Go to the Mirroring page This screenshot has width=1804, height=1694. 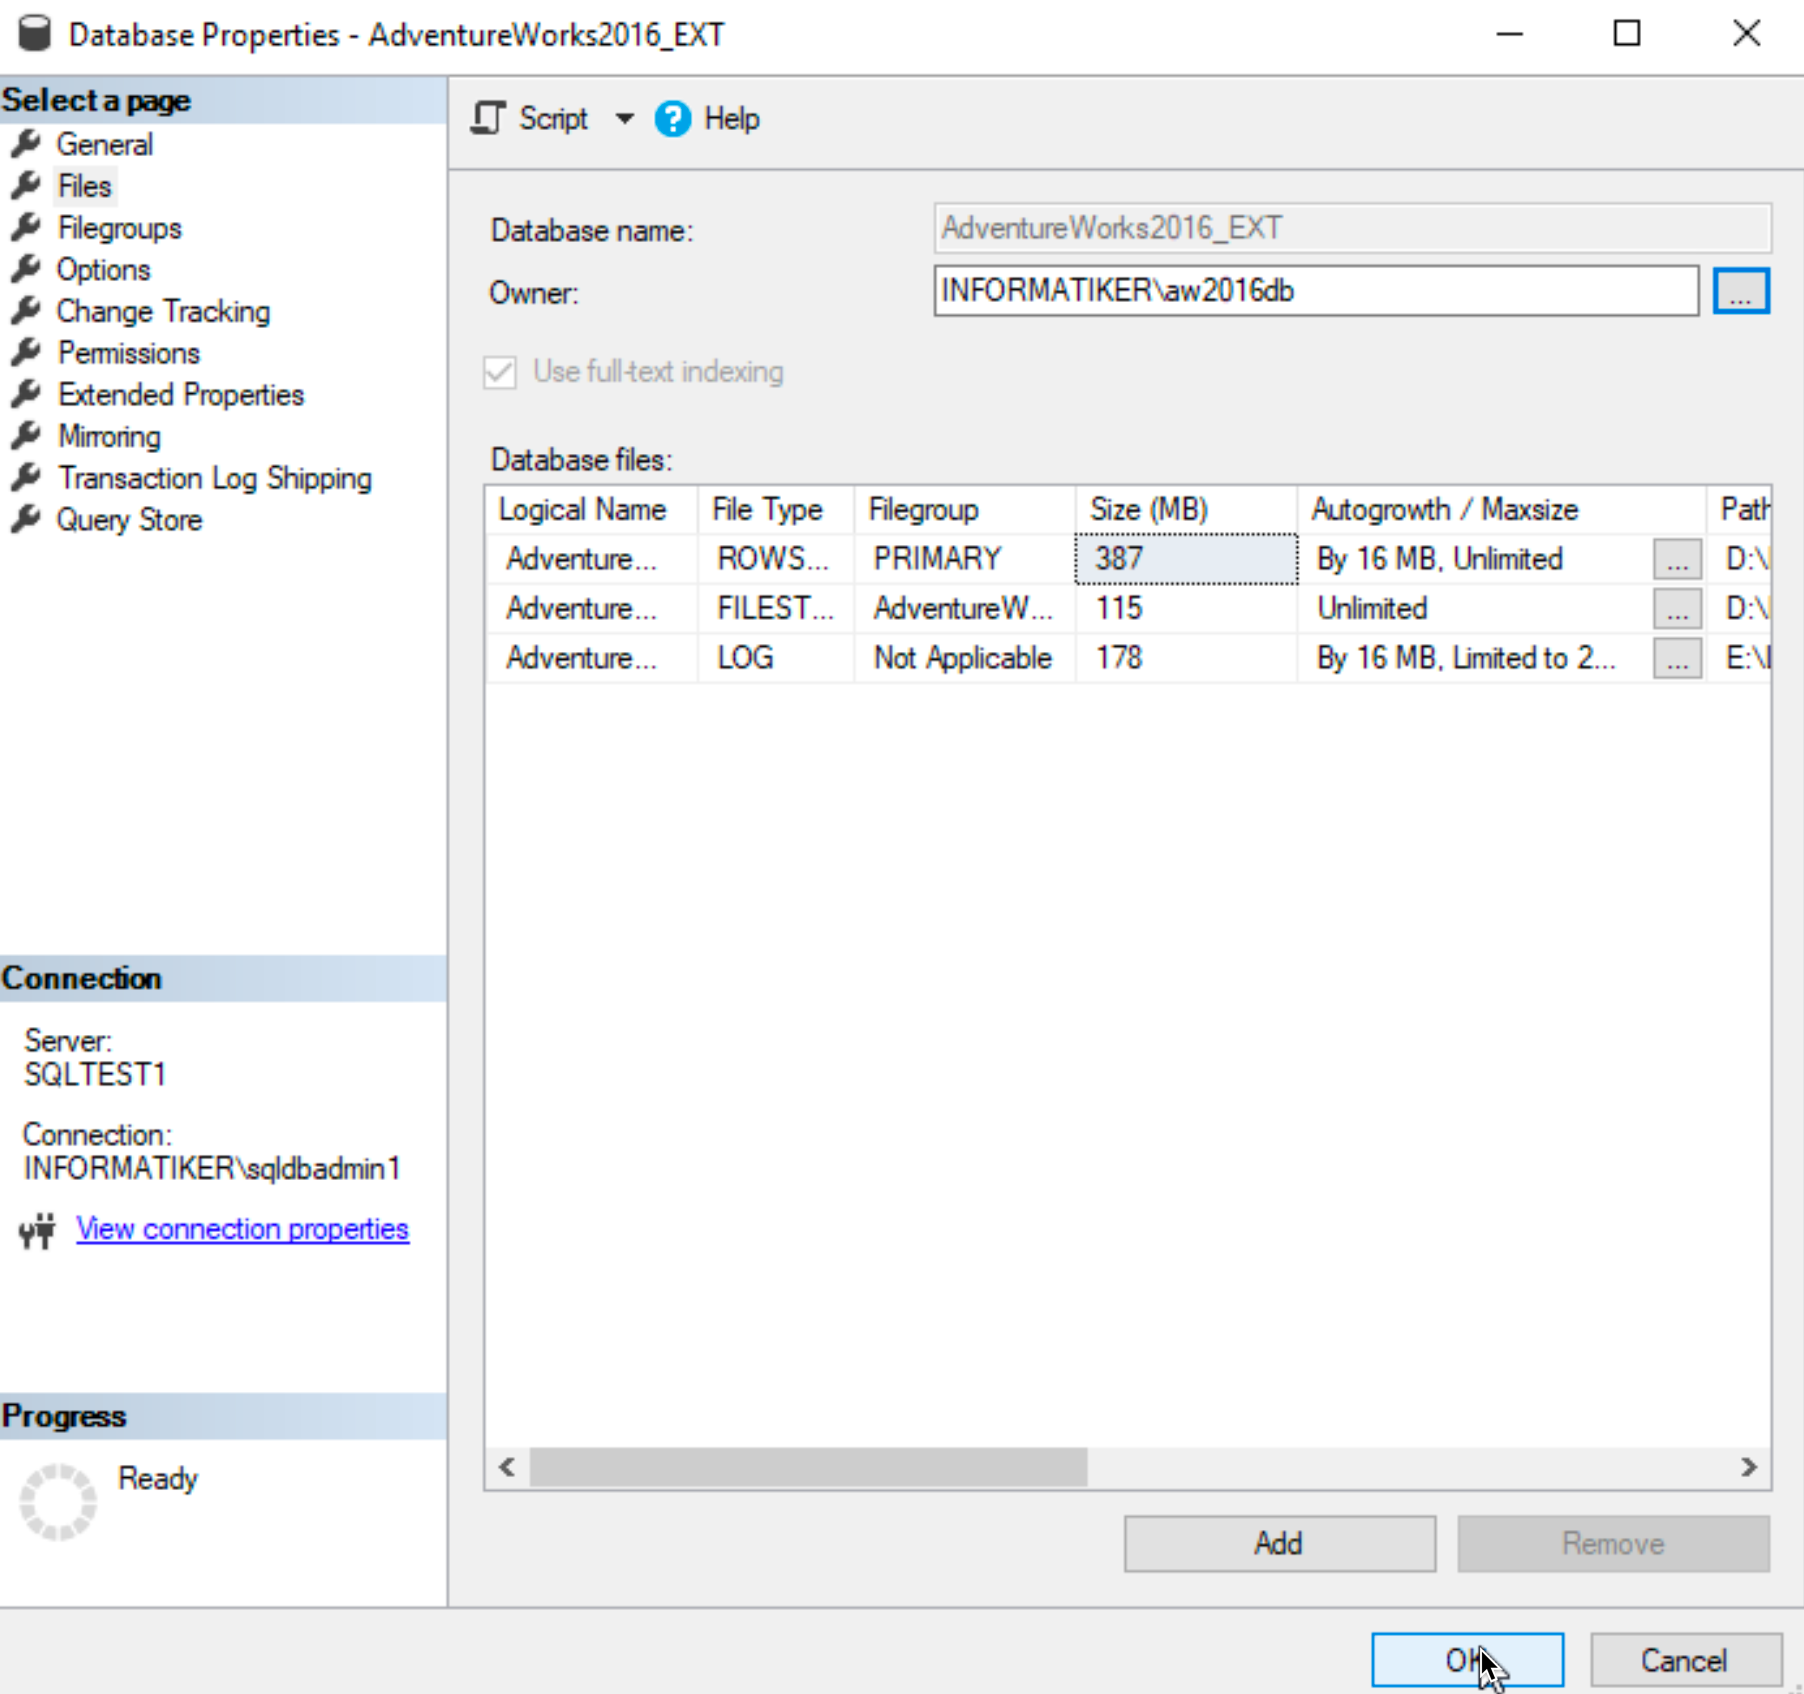(x=109, y=436)
